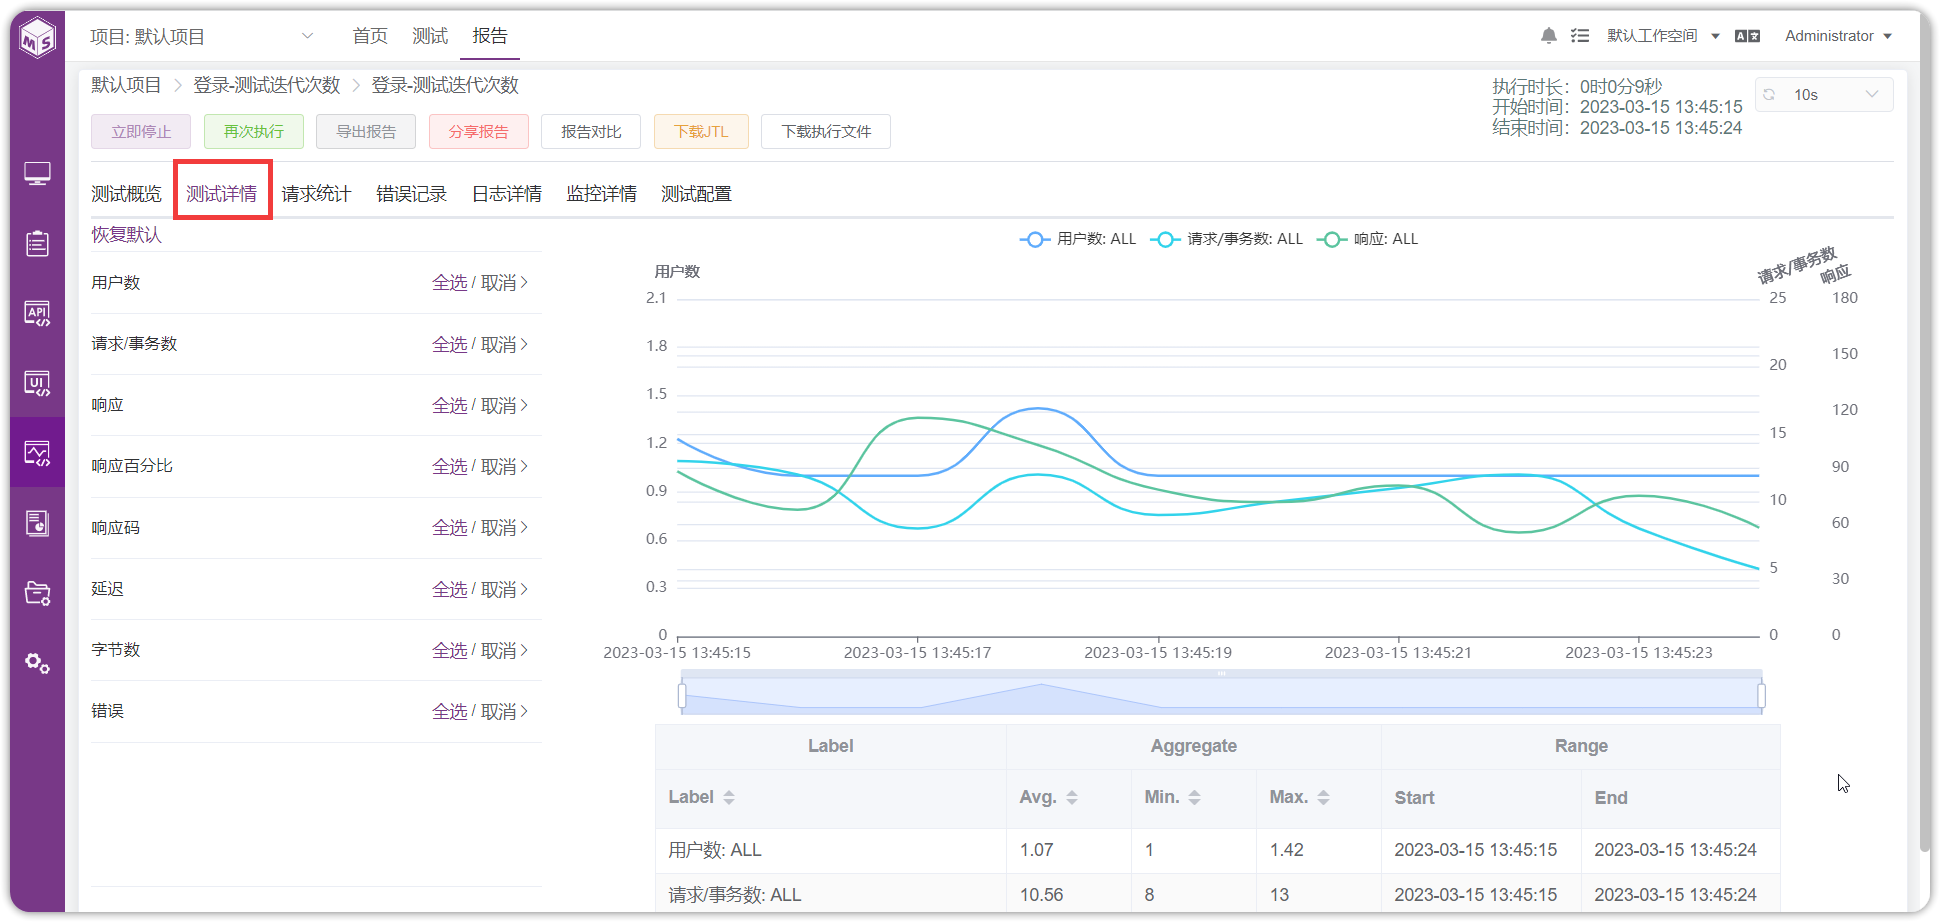1940x922 pixels.
Task: Open the 10s refresh interval dropdown
Action: coord(1824,94)
